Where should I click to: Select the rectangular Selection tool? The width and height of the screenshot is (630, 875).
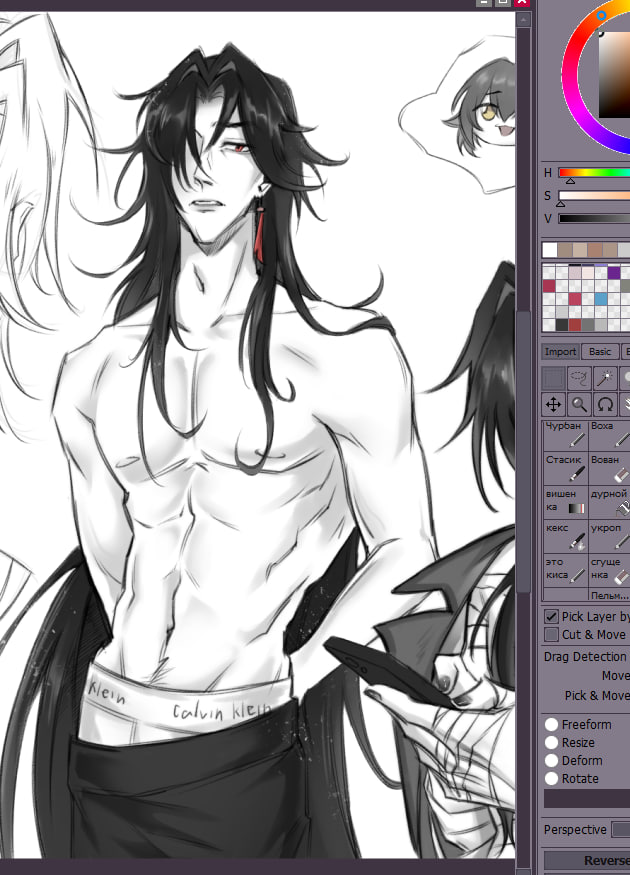554,378
